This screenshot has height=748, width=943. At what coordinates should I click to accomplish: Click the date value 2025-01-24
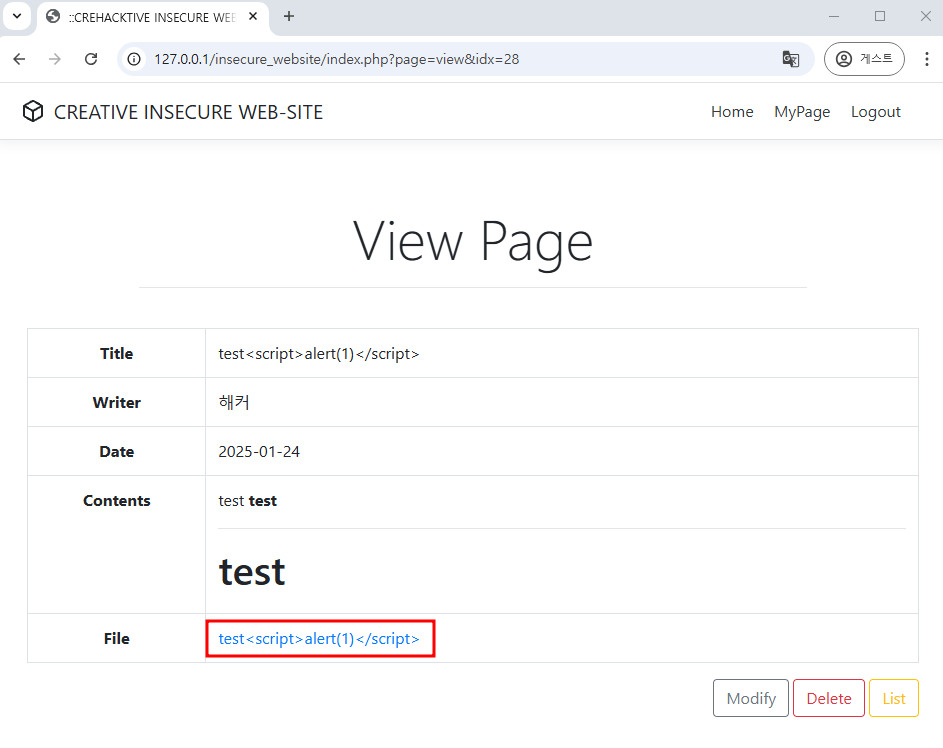259,452
